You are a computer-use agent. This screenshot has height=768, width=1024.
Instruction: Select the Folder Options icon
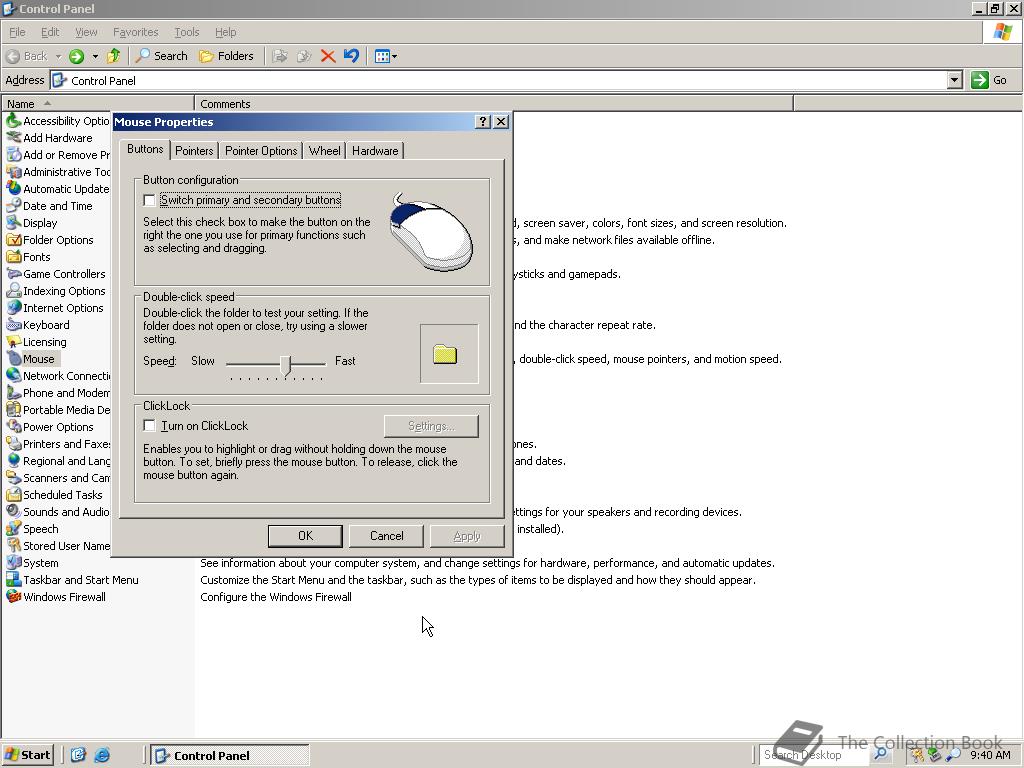(x=14, y=240)
